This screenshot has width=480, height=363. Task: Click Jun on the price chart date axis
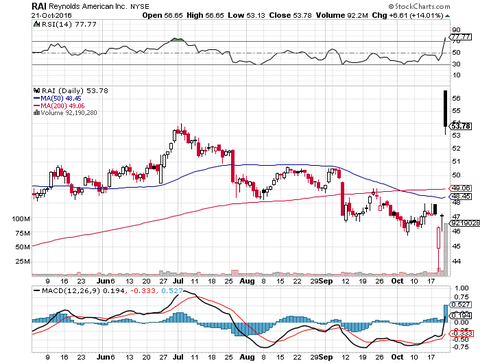[x=103, y=281]
